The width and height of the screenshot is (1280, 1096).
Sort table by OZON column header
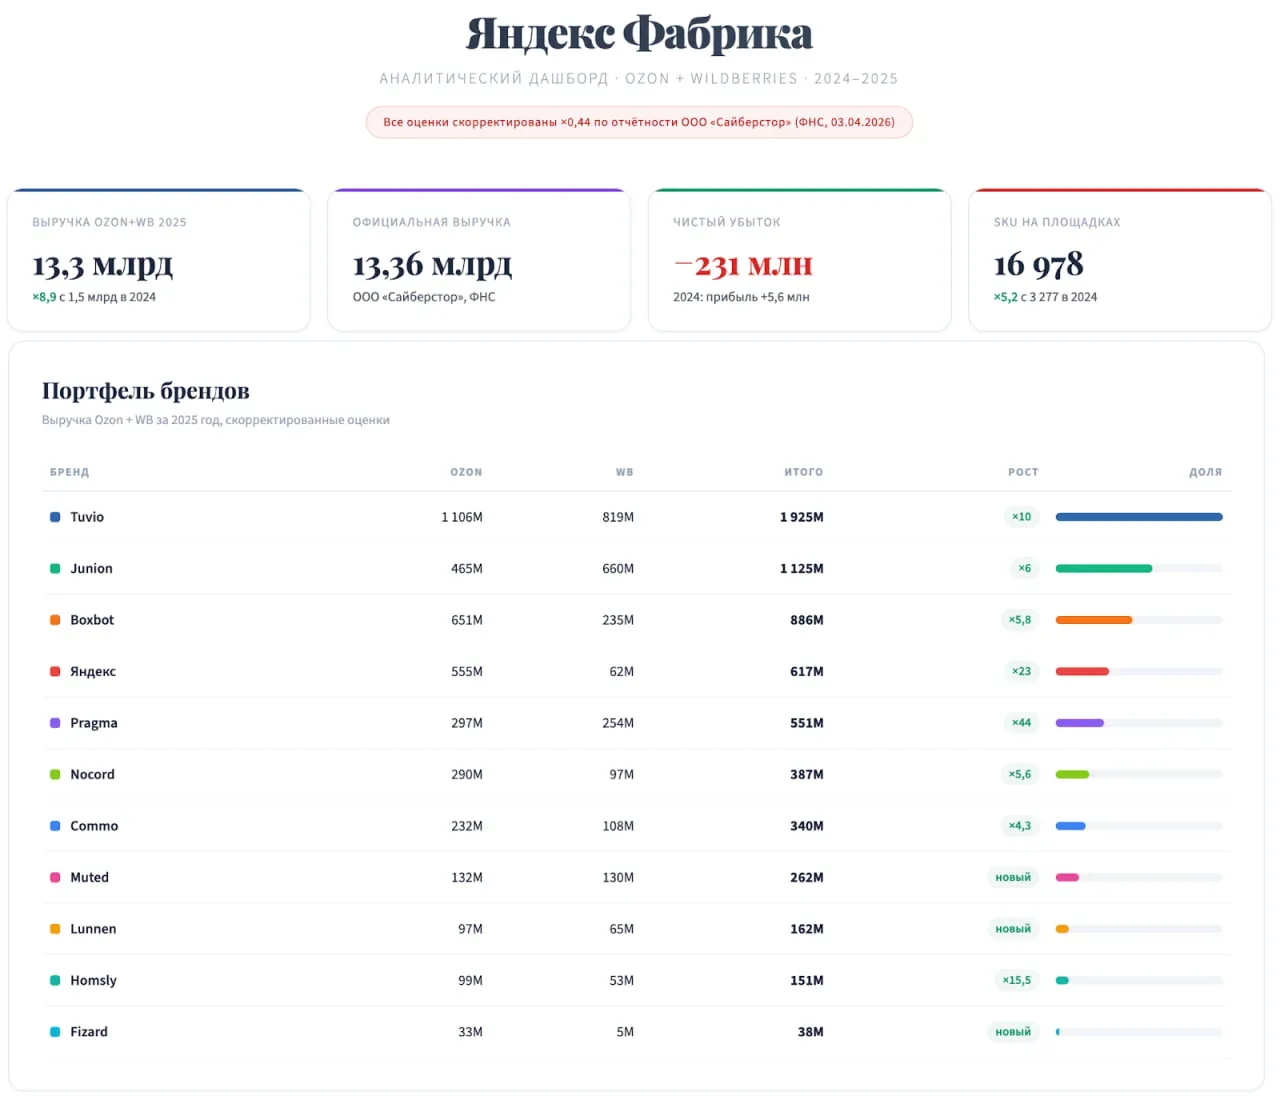point(466,472)
